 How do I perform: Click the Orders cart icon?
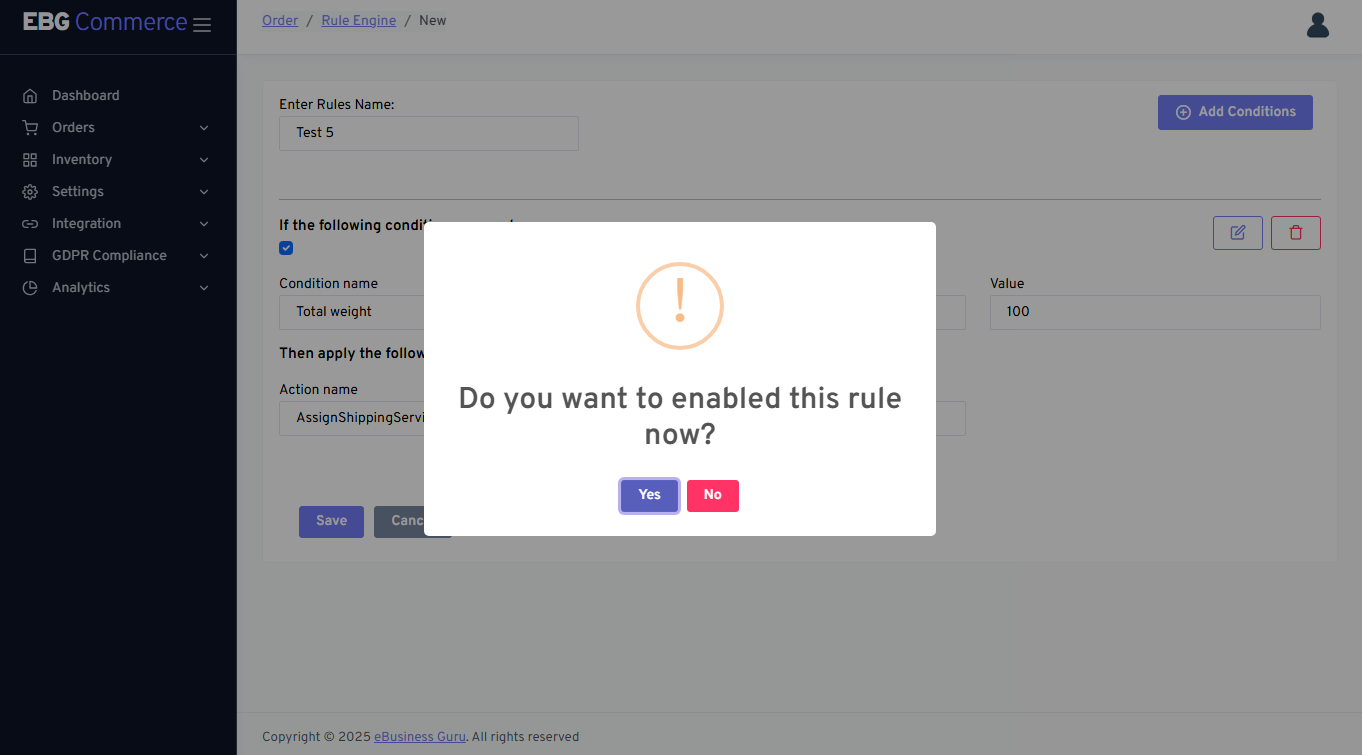click(x=30, y=128)
